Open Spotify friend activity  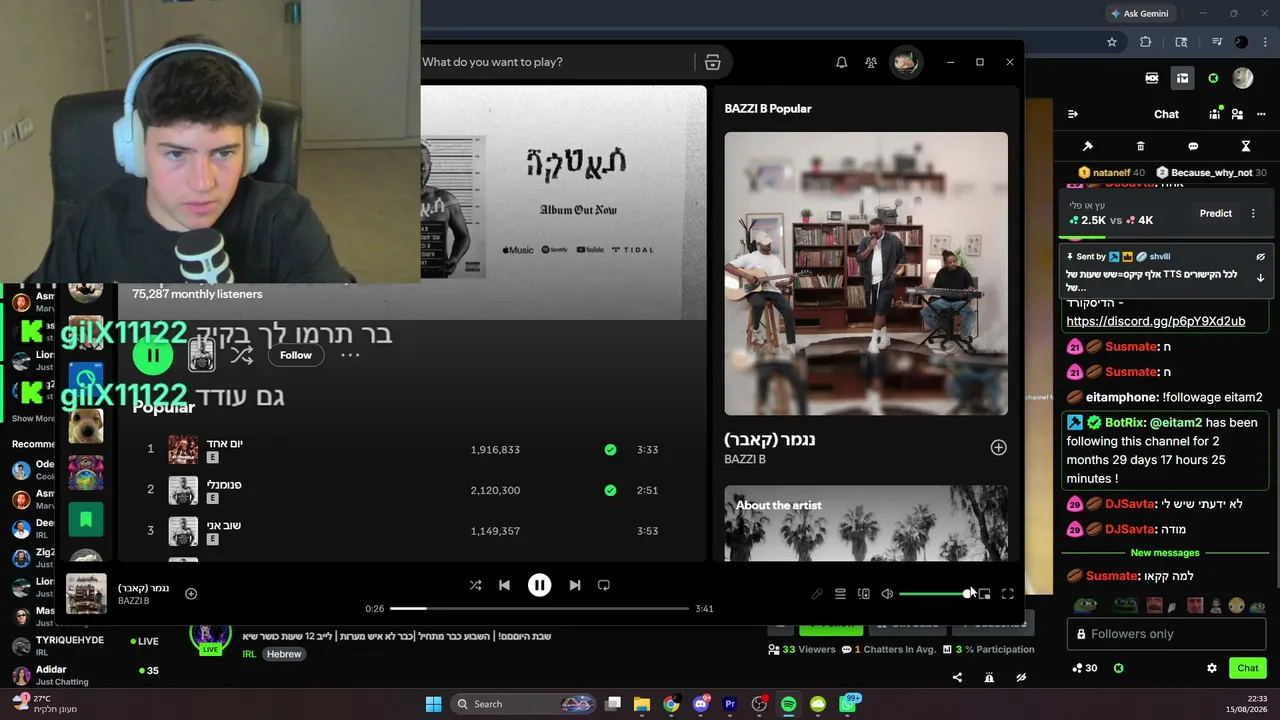point(871,62)
